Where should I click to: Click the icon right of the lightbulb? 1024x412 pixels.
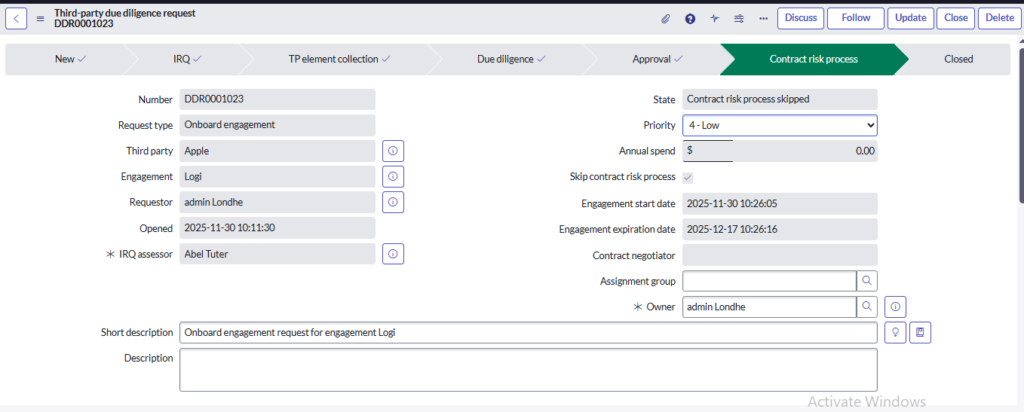pos(921,332)
